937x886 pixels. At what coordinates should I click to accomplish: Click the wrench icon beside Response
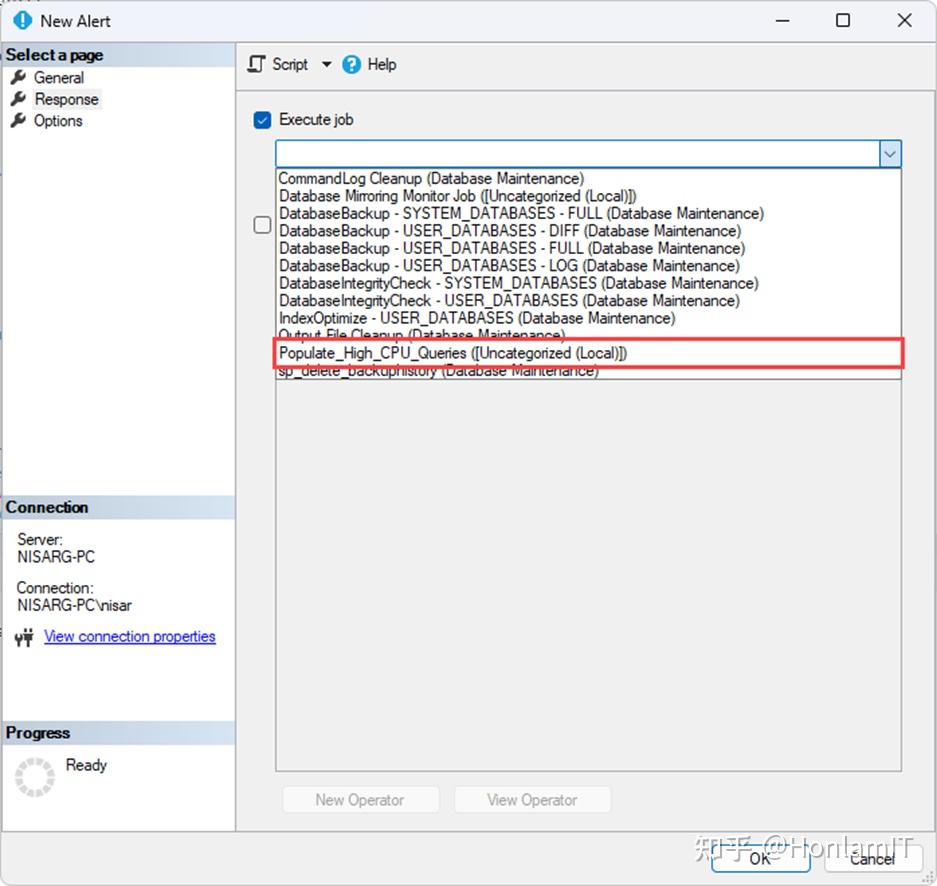(x=20, y=99)
